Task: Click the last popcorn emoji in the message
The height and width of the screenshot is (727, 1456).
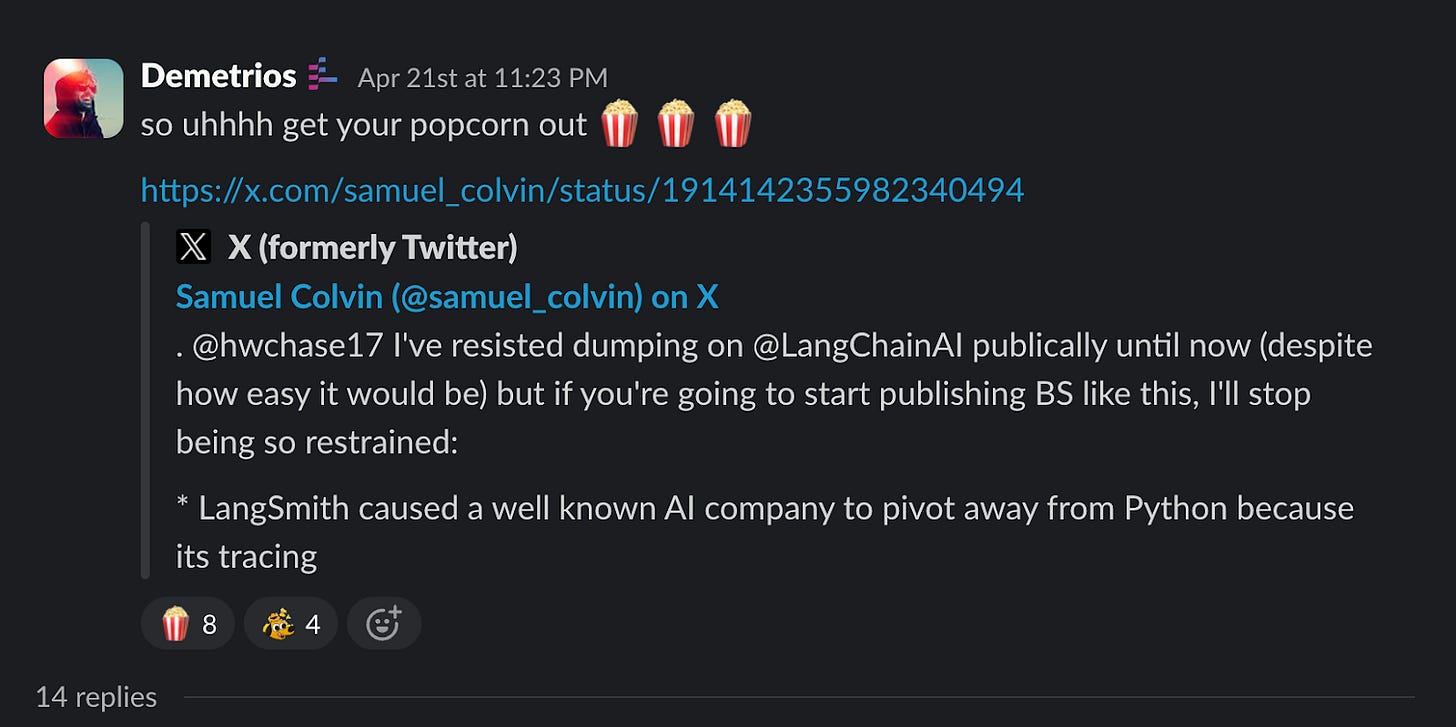Action: pos(732,124)
